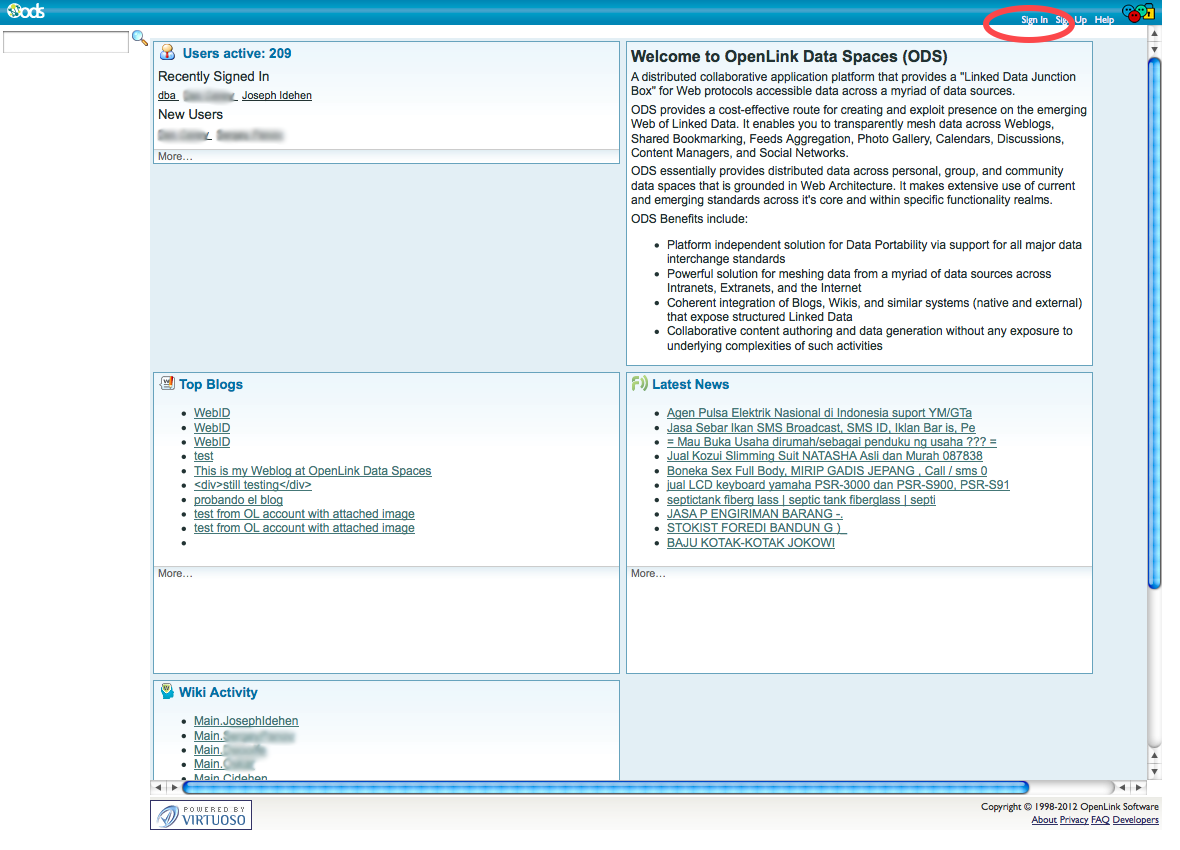Open Joseph Idehen's user profile link
Screen dimensions: 1180x850
(x=277, y=96)
